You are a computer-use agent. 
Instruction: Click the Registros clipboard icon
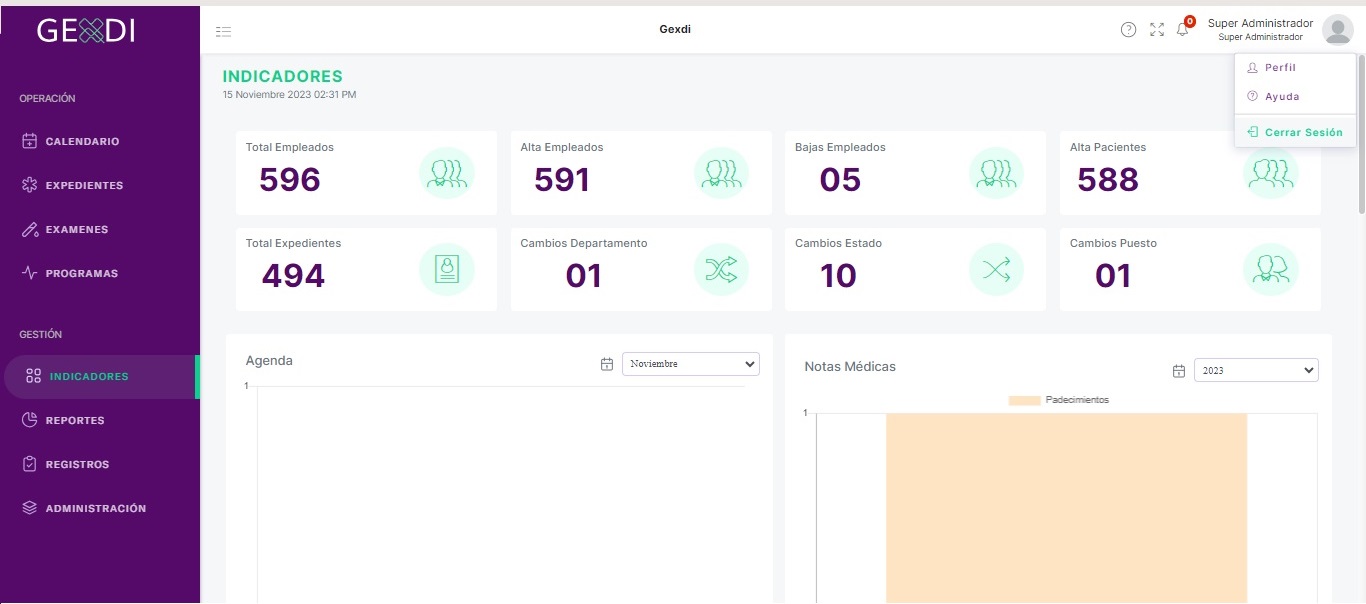30,464
